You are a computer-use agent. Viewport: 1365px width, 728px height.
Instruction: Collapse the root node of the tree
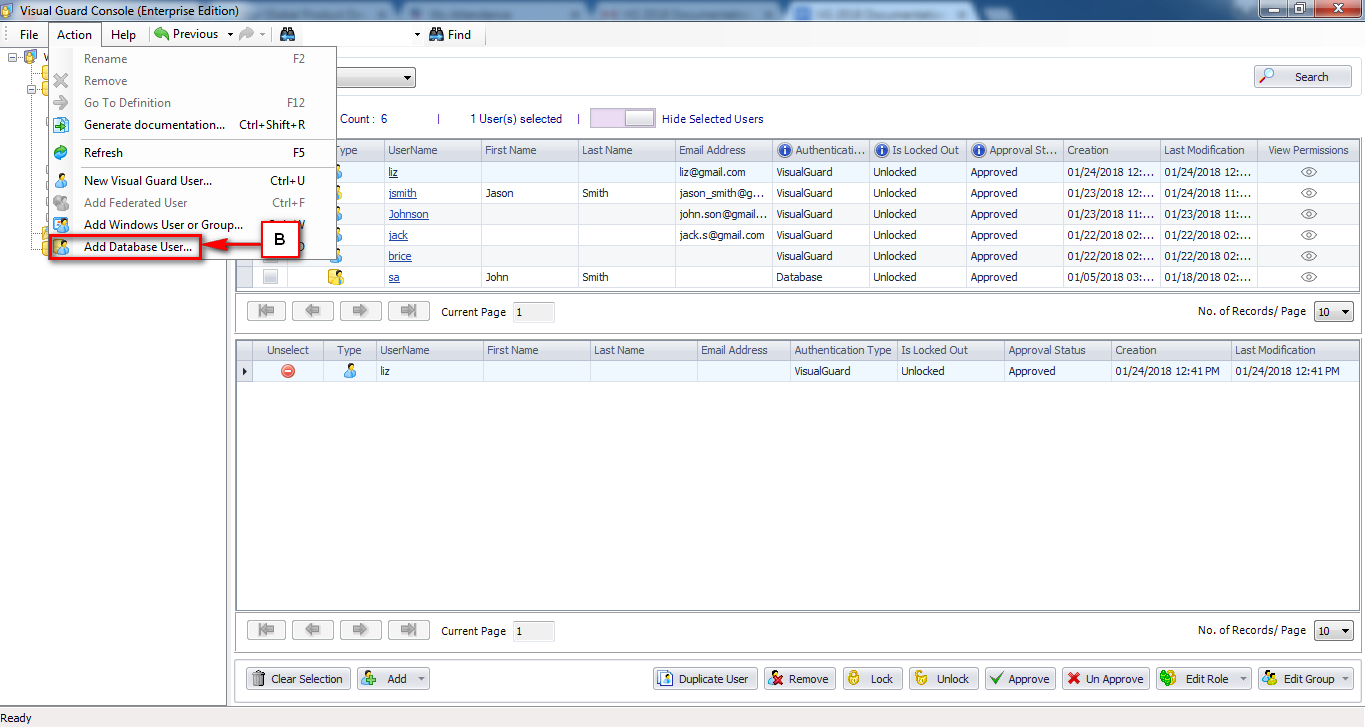click(x=13, y=57)
